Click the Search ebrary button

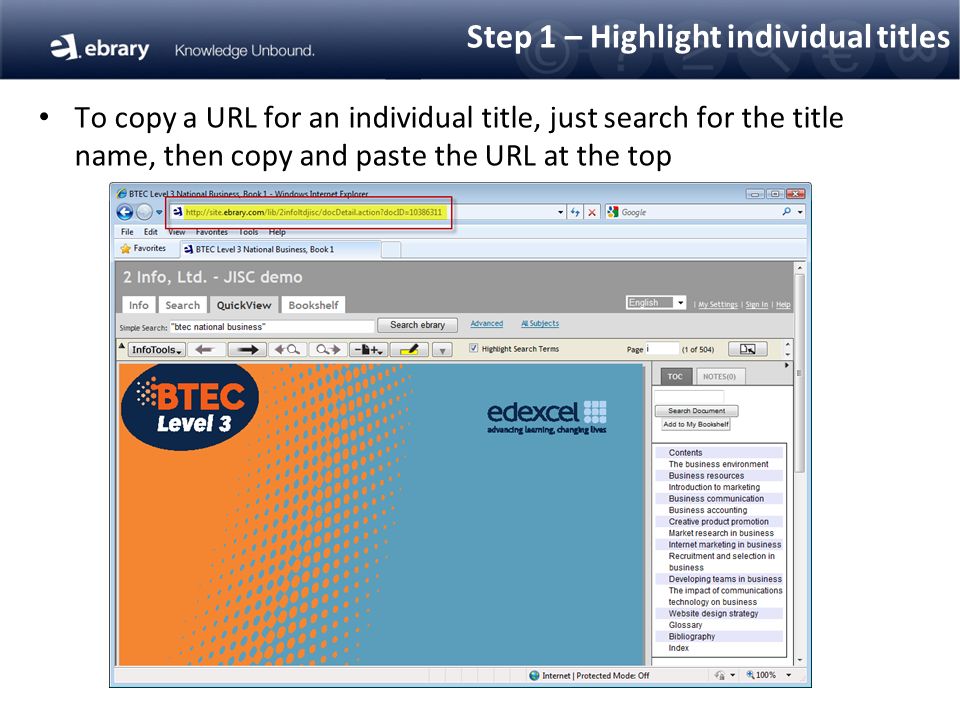(418, 325)
